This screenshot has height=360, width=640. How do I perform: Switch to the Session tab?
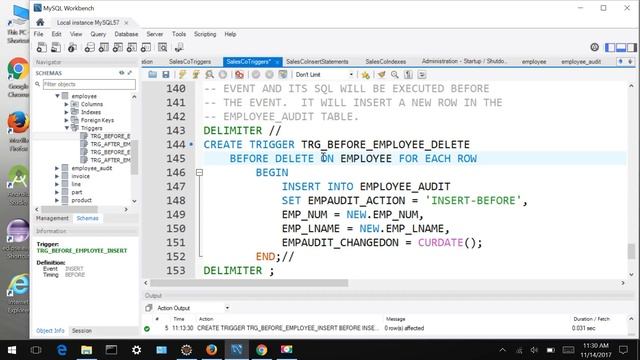pos(82,331)
